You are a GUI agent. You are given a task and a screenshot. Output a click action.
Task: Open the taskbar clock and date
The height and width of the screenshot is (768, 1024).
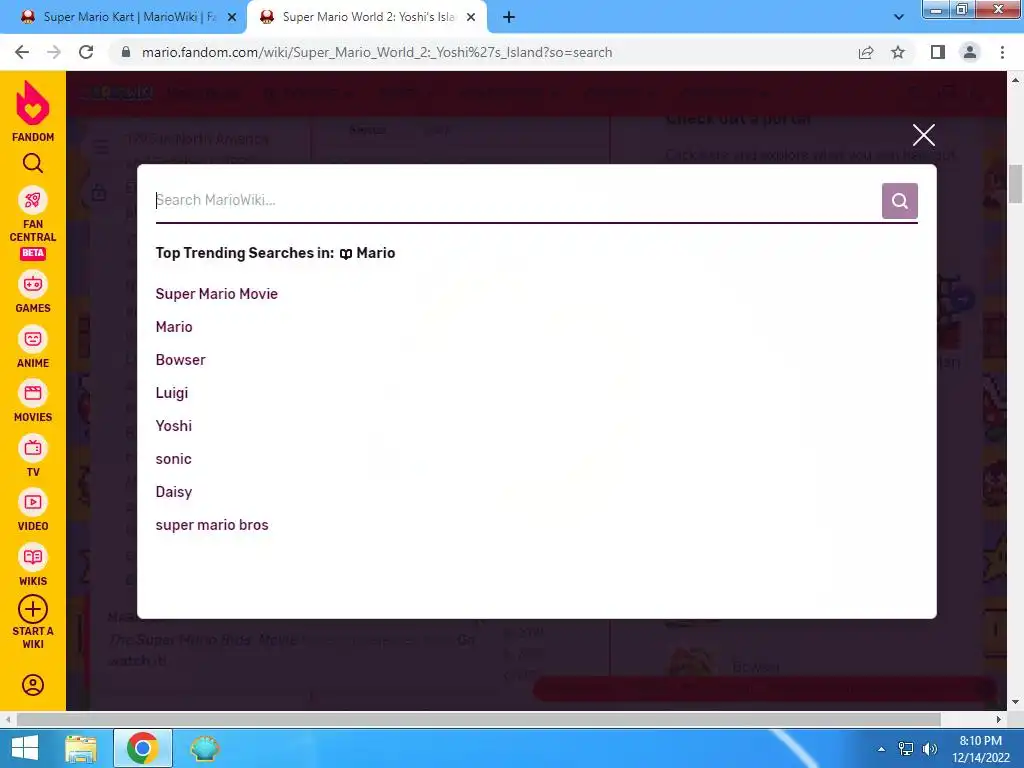click(980, 749)
